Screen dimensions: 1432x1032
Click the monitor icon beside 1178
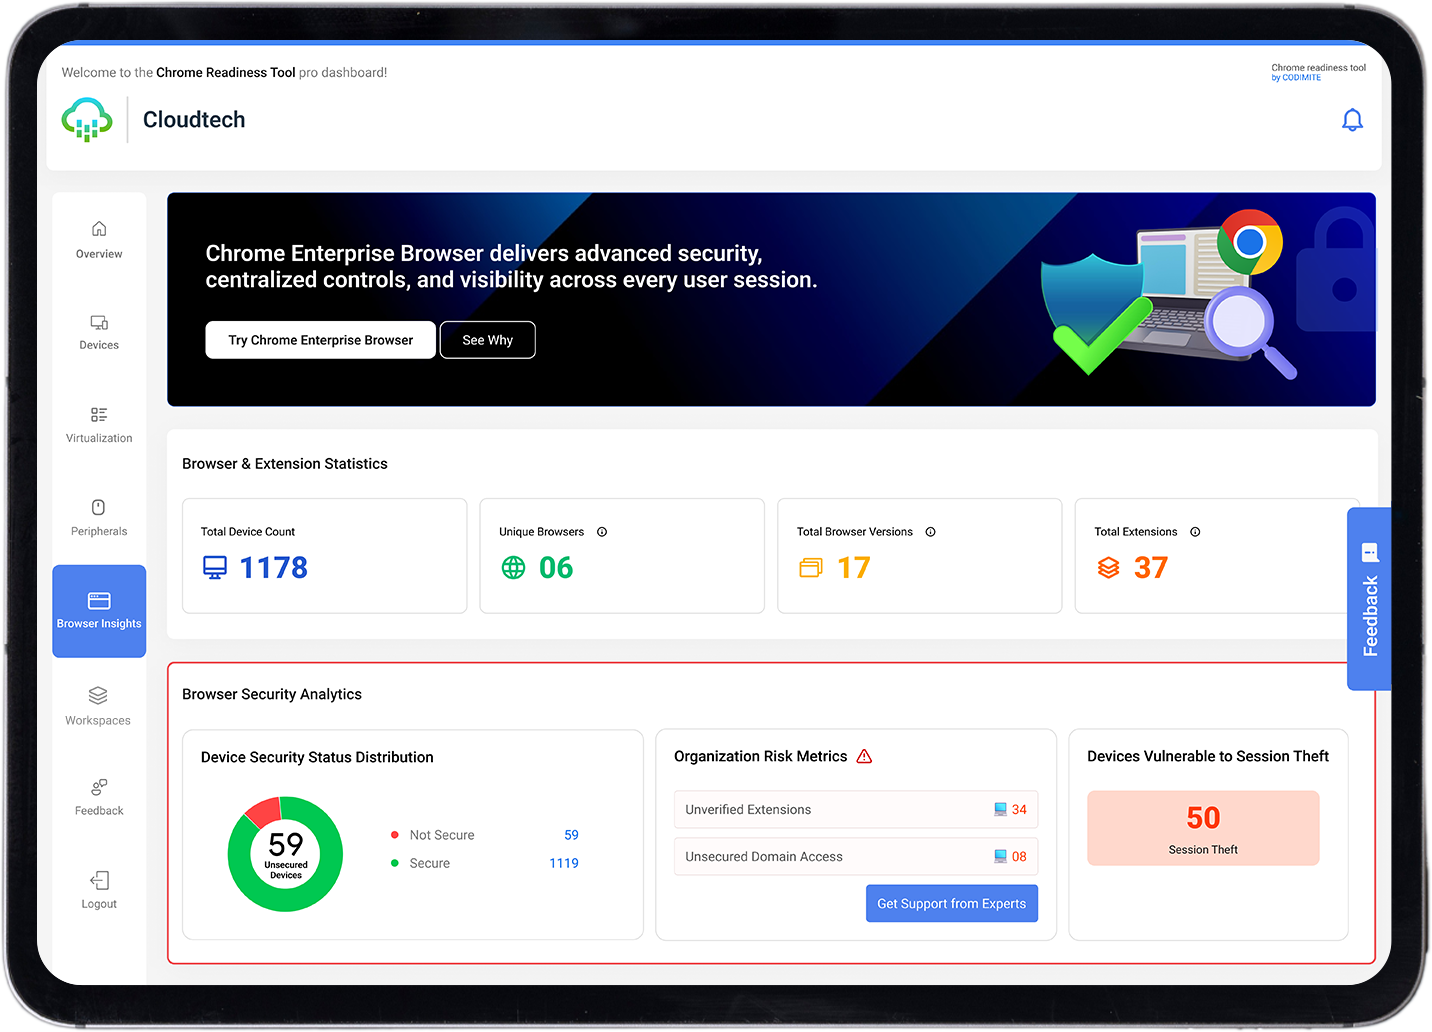click(x=215, y=568)
